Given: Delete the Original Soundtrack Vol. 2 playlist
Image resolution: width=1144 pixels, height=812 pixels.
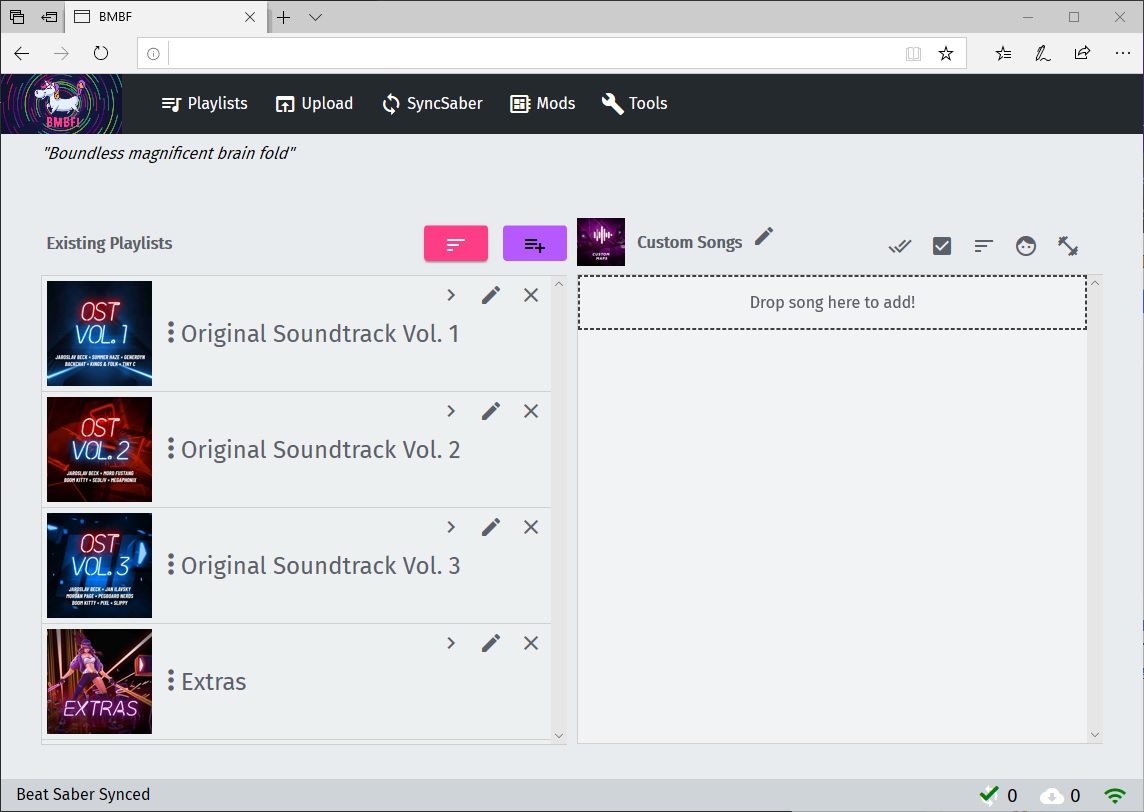Looking at the screenshot, I should click(x=531, y=411).
